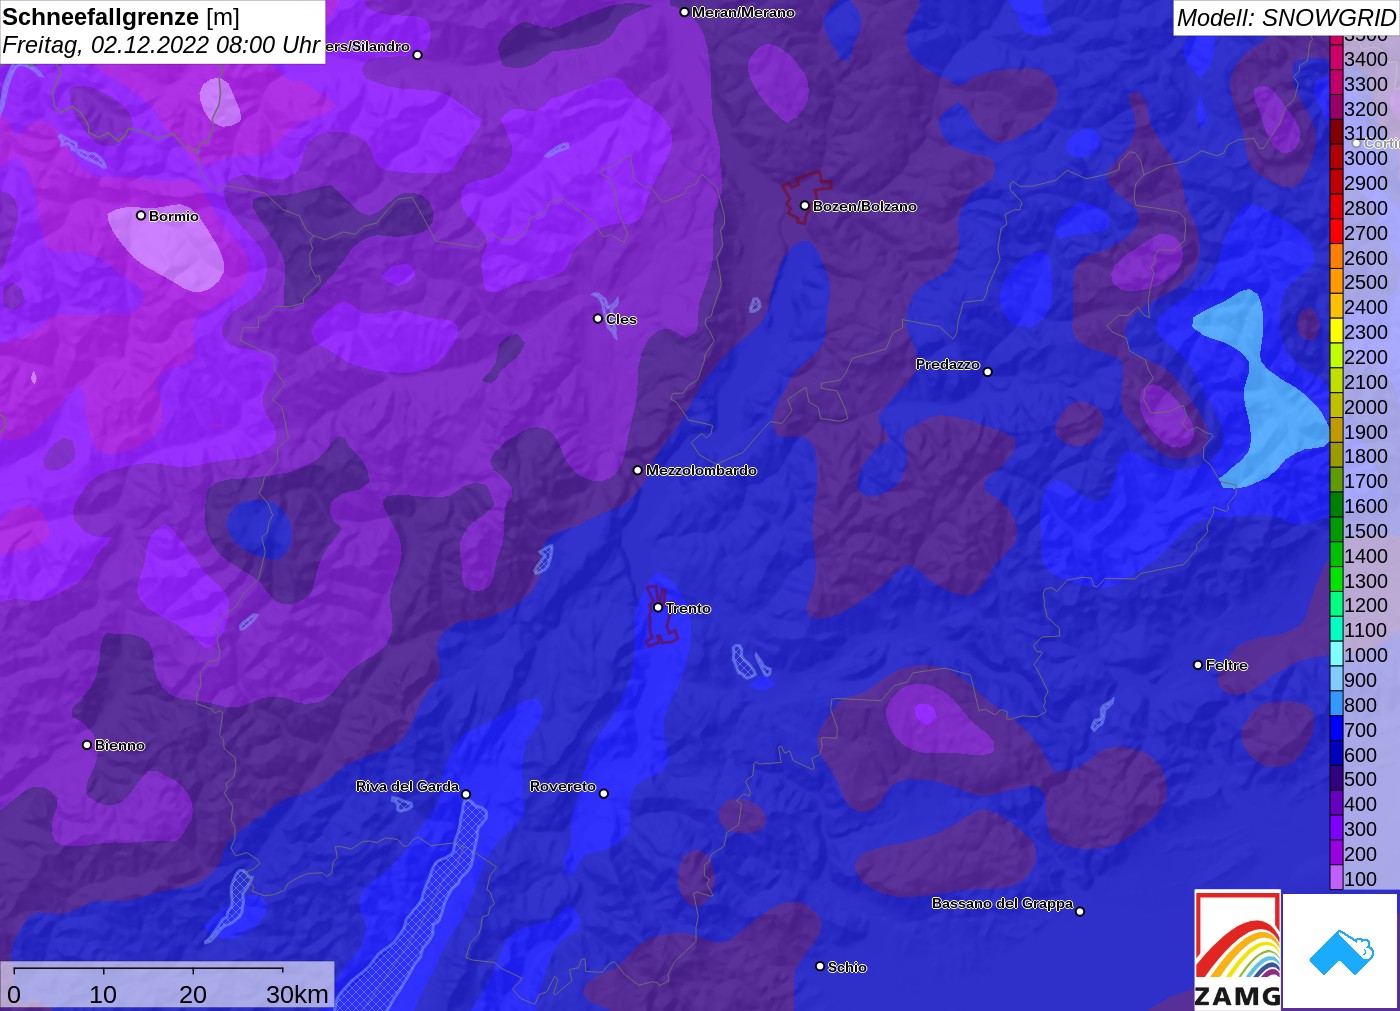Pick the 1000 m legend color swatch
This screenshot has height=1011, width=1400.
tap(1336, 654)
